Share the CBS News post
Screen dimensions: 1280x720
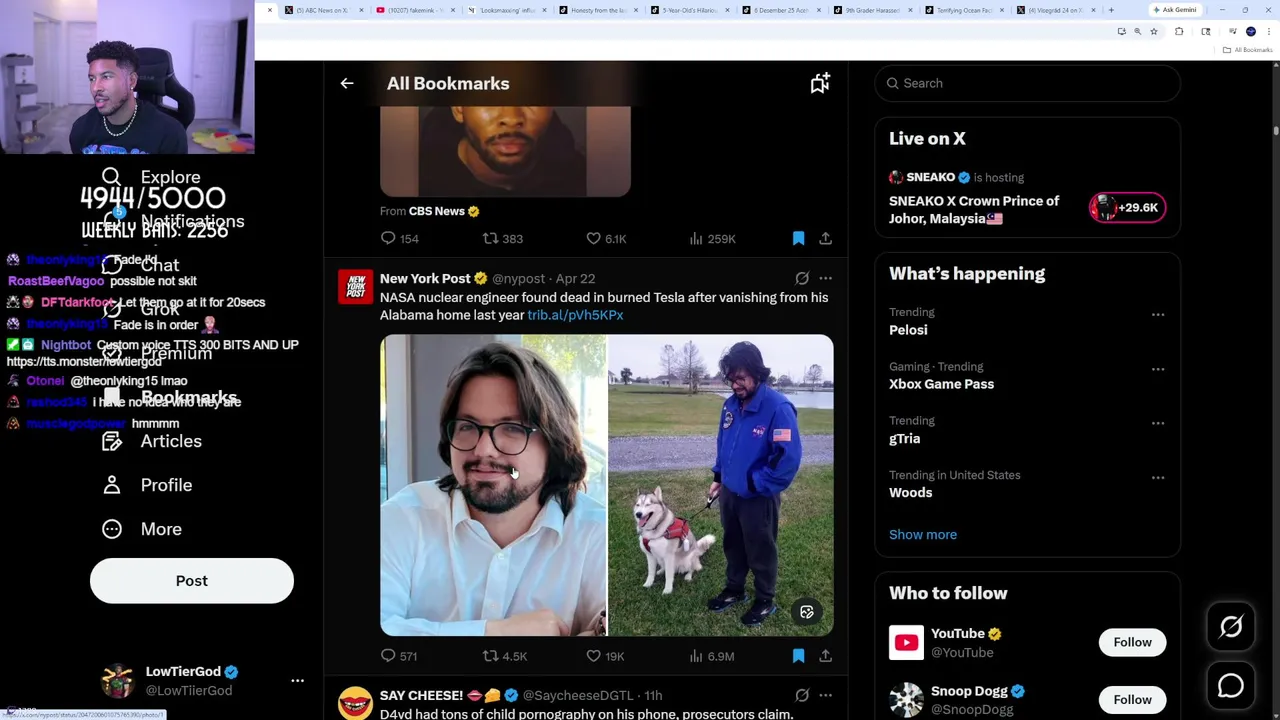click(825, 239)
